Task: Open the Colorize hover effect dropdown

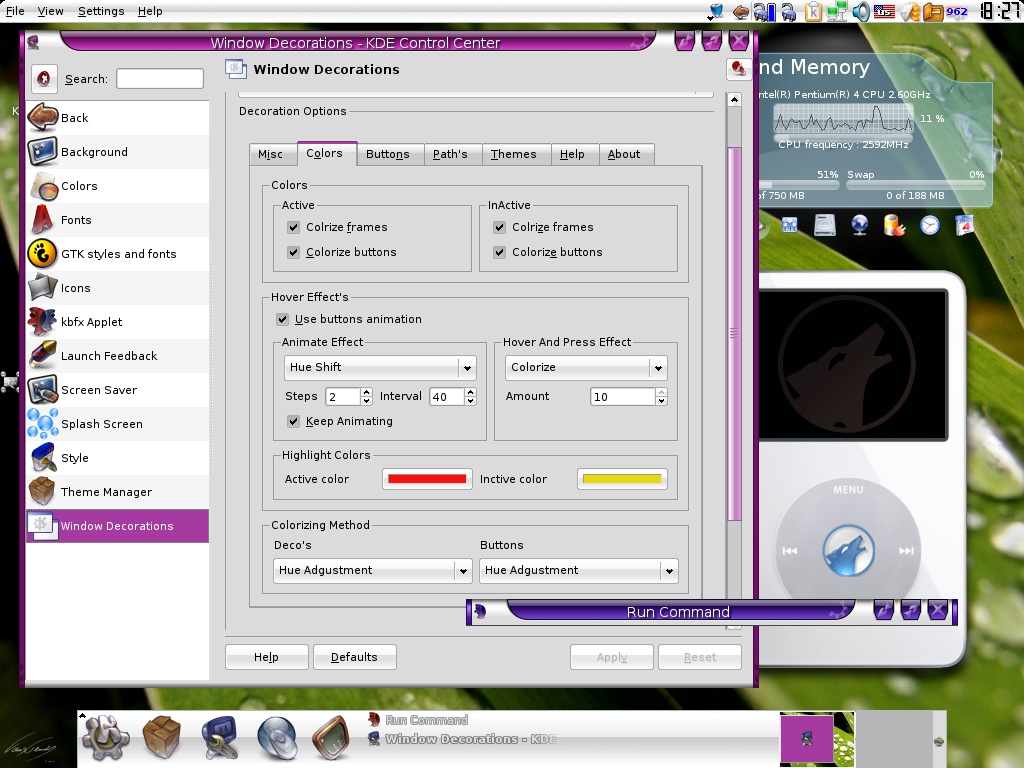Action: pos(586,368)
